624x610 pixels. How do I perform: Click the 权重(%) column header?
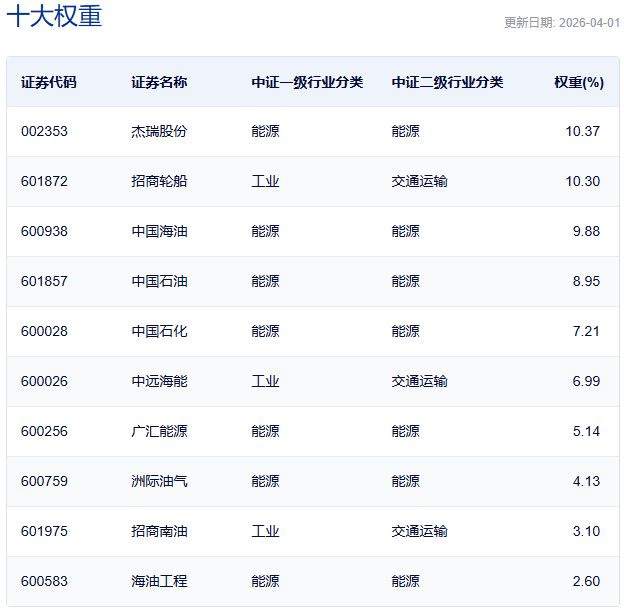pos(579,82)
